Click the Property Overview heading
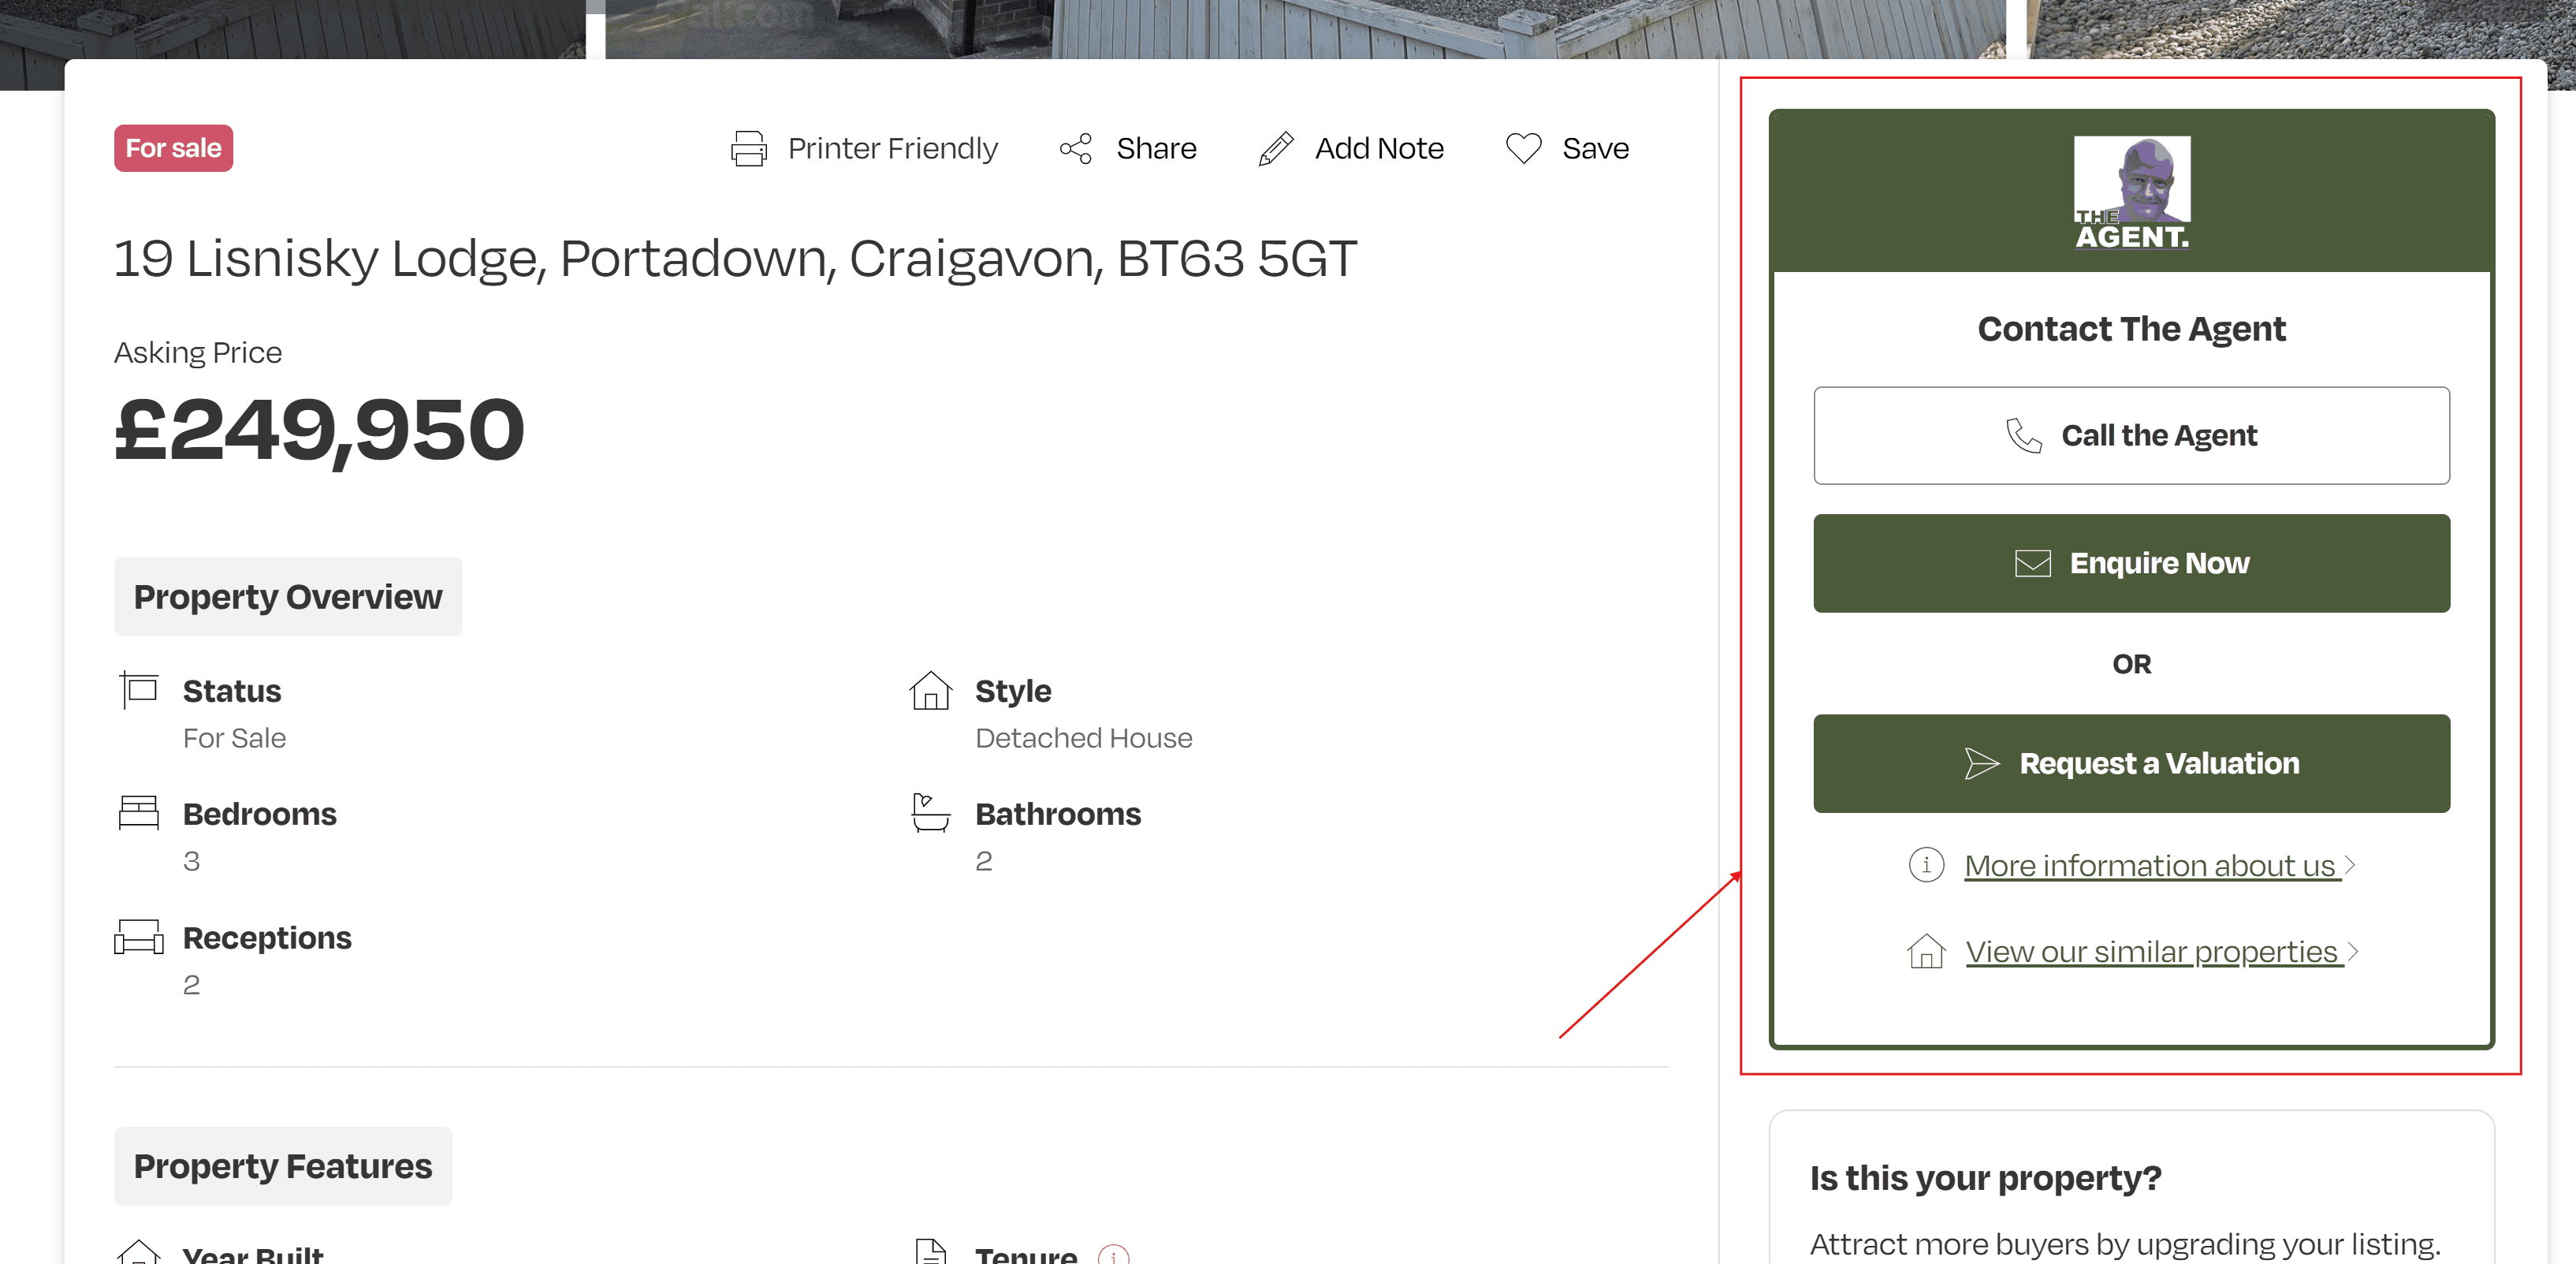 coord(288,597)
